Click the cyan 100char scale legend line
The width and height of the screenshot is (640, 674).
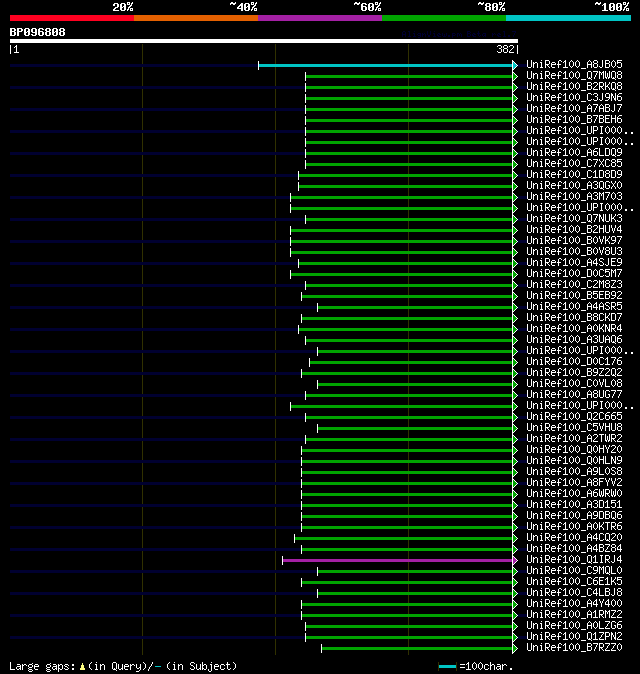447,667
